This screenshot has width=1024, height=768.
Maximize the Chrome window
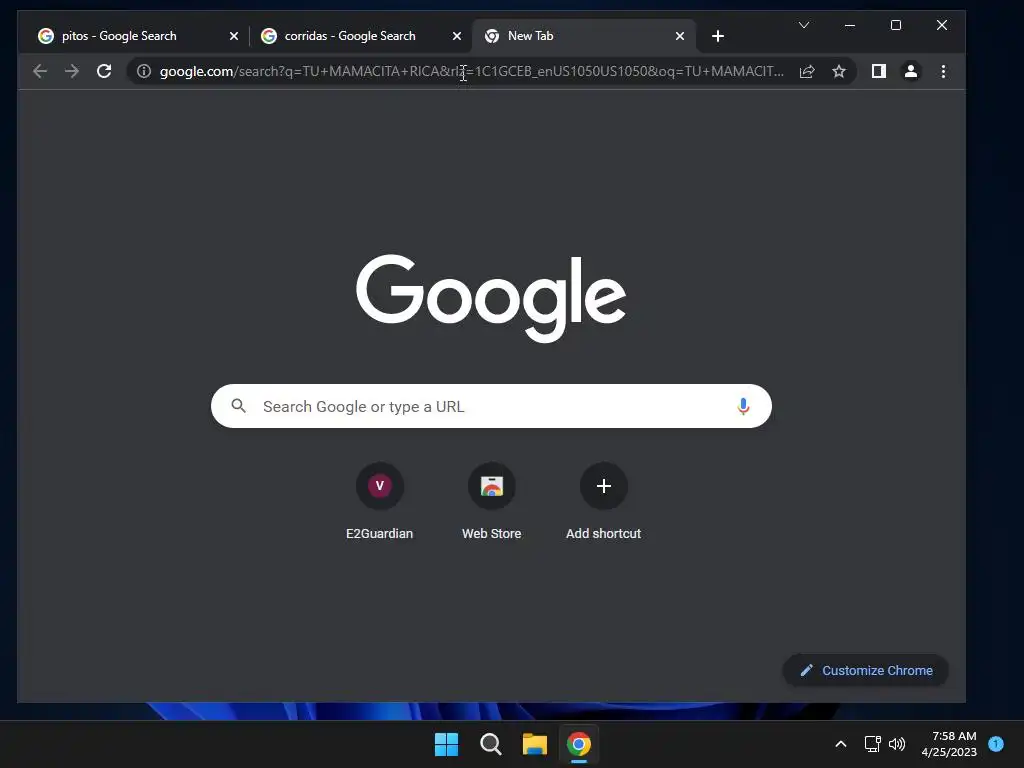click(x=896, y=25)
